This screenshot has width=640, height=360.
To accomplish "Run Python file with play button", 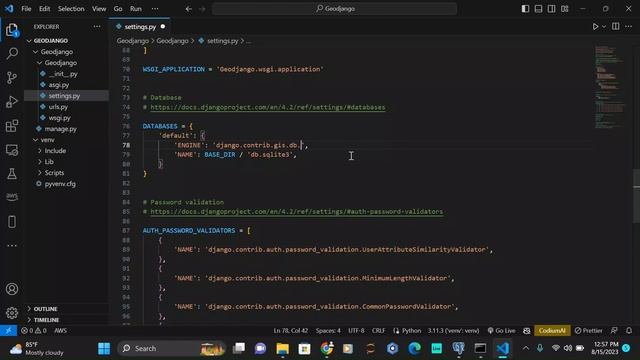I will (x=595, y=27).
